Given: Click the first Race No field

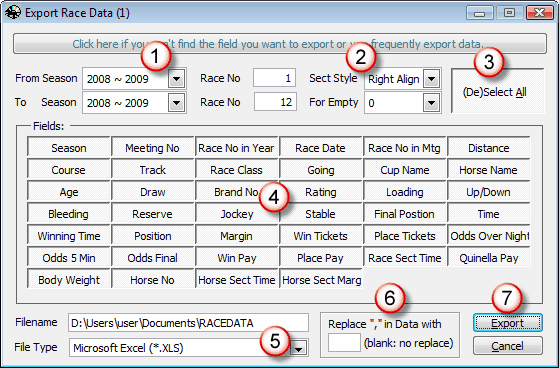Looking at the screenshot, I should click(x=275, y=78).
